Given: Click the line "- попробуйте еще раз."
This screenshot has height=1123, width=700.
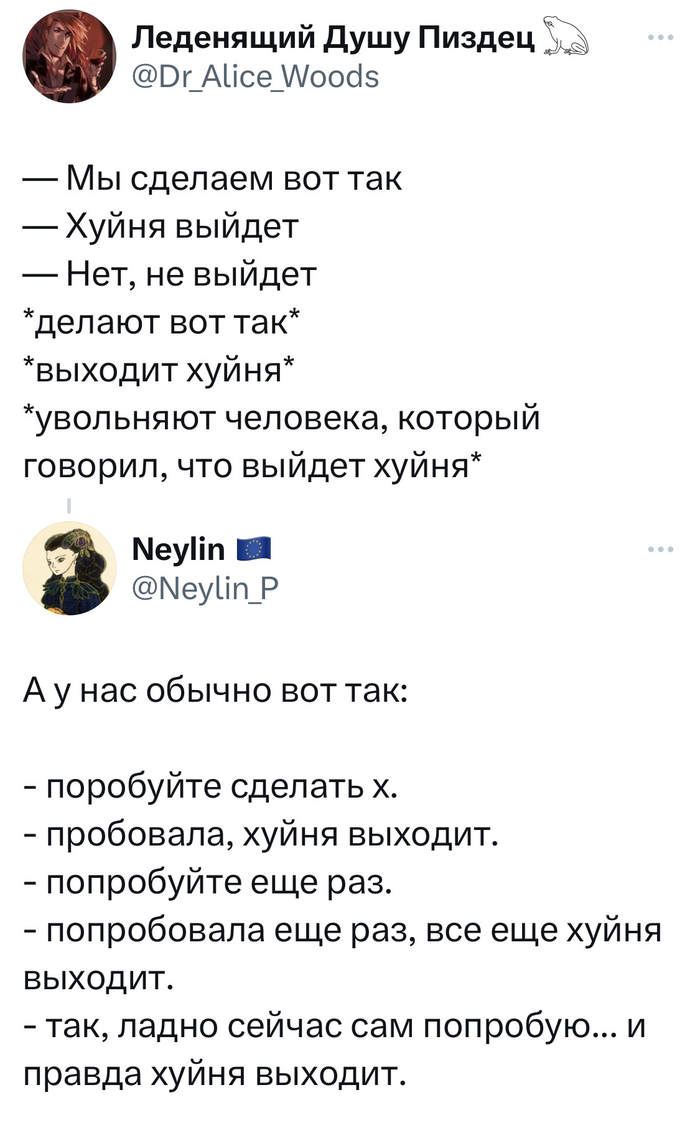Looking at the screenshot, I should [x=208, y=884].
